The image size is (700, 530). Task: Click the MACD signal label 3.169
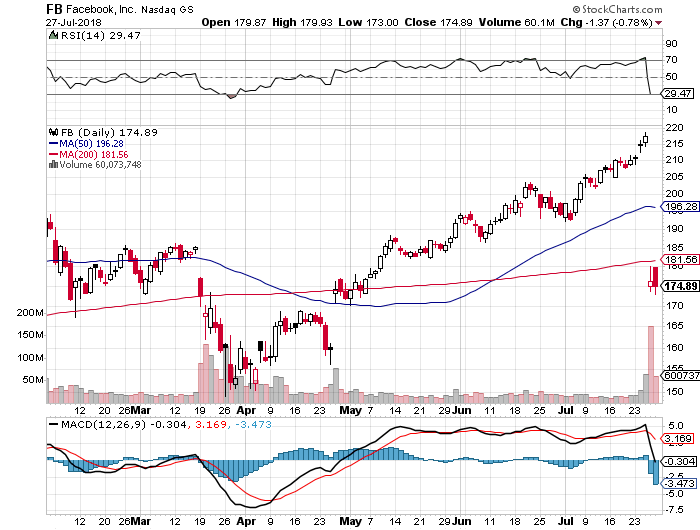click(678, 438)
